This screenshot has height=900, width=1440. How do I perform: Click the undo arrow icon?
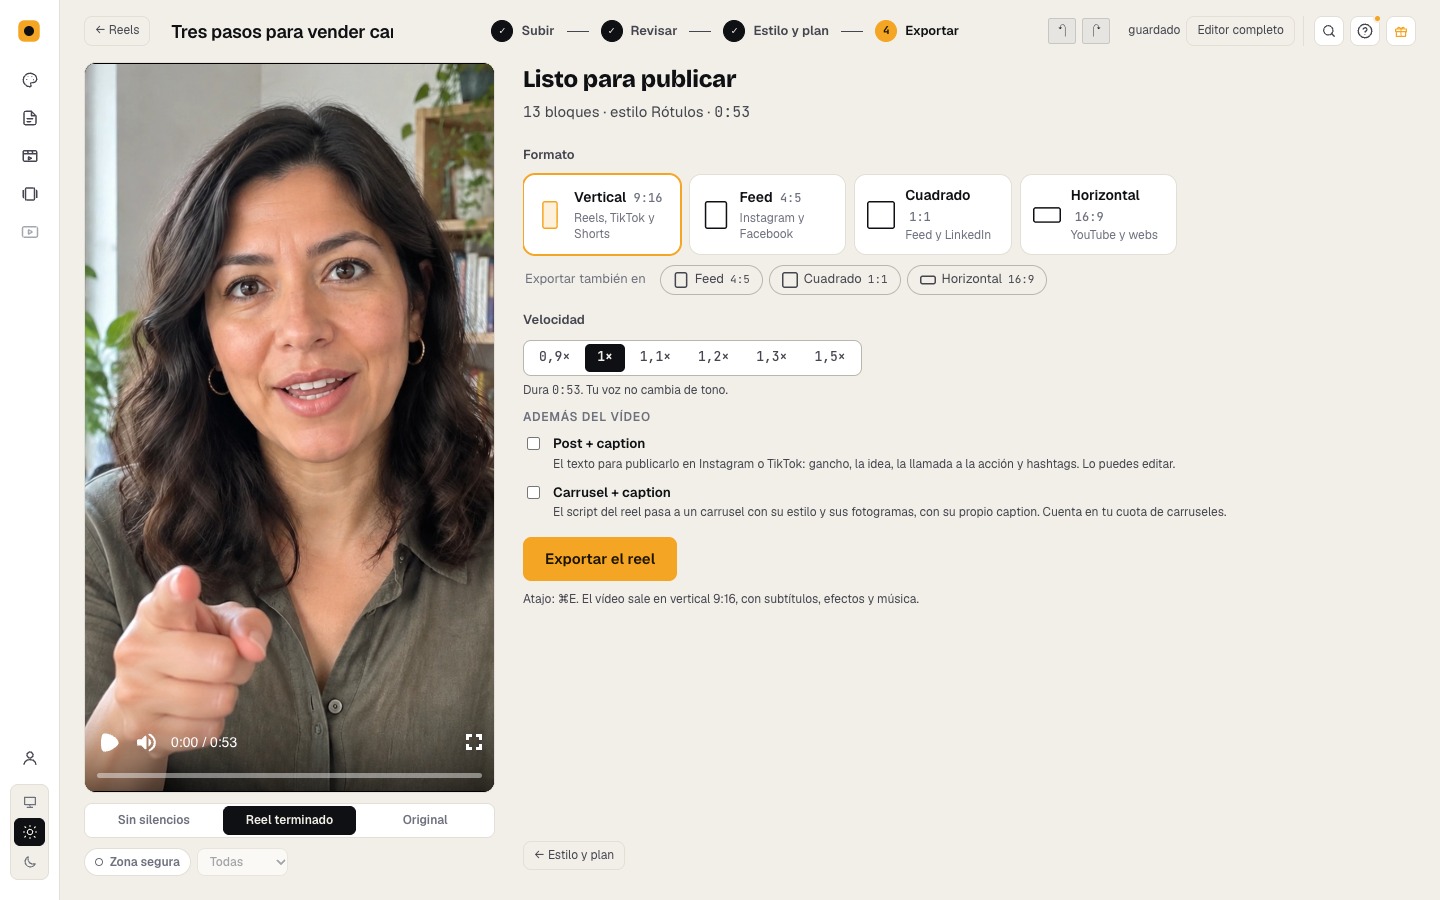(x=1062, y=31)
